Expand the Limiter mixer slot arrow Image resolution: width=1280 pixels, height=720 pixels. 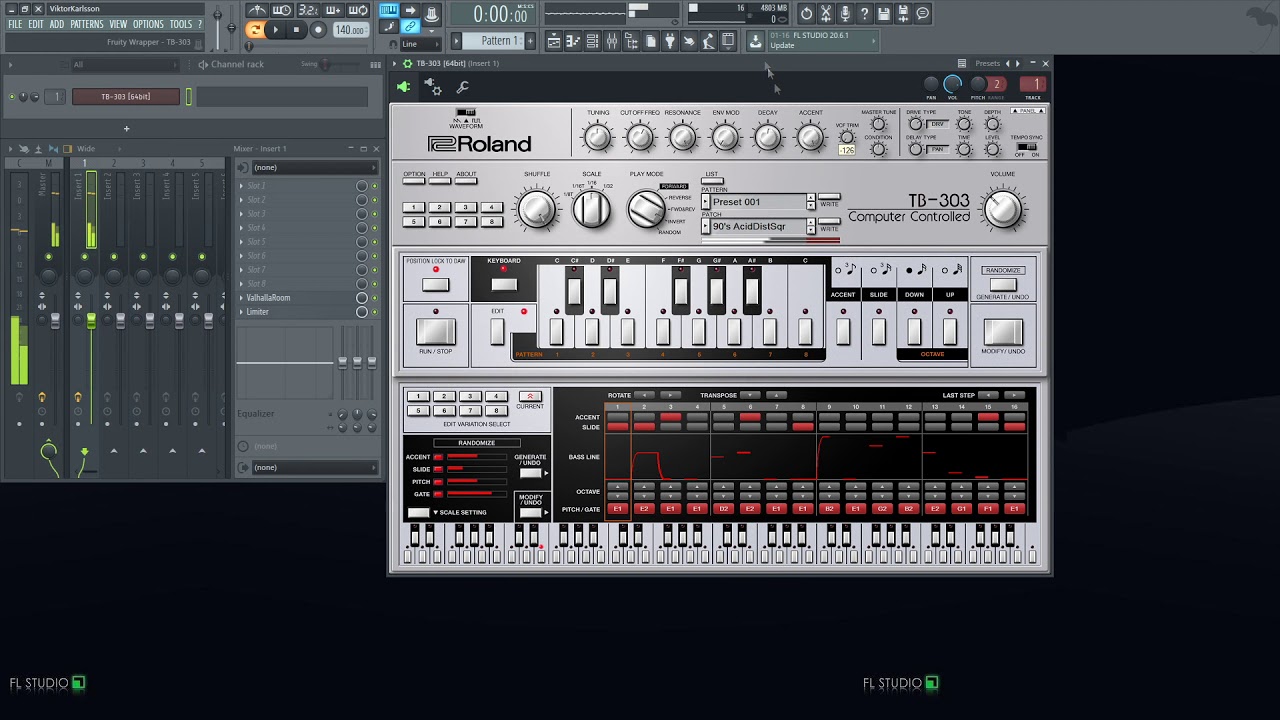[241, 312]
